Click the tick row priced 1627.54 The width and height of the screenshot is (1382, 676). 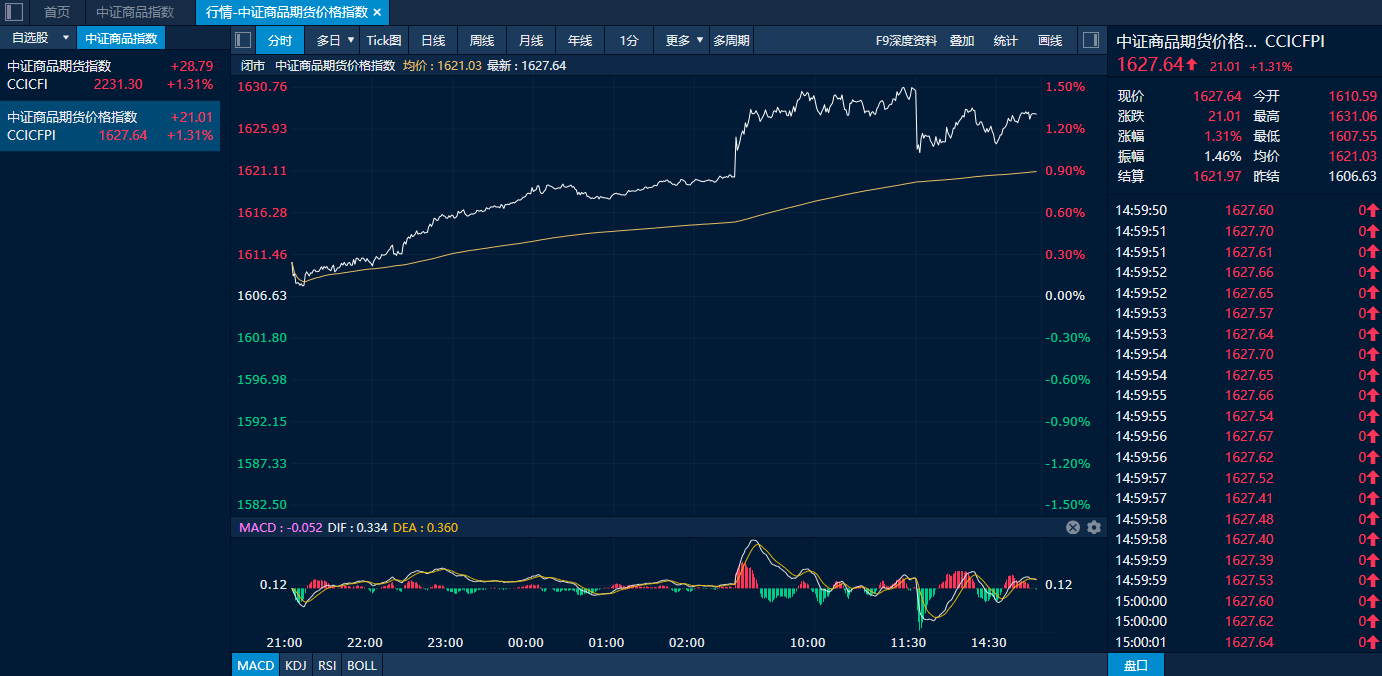1245,416
